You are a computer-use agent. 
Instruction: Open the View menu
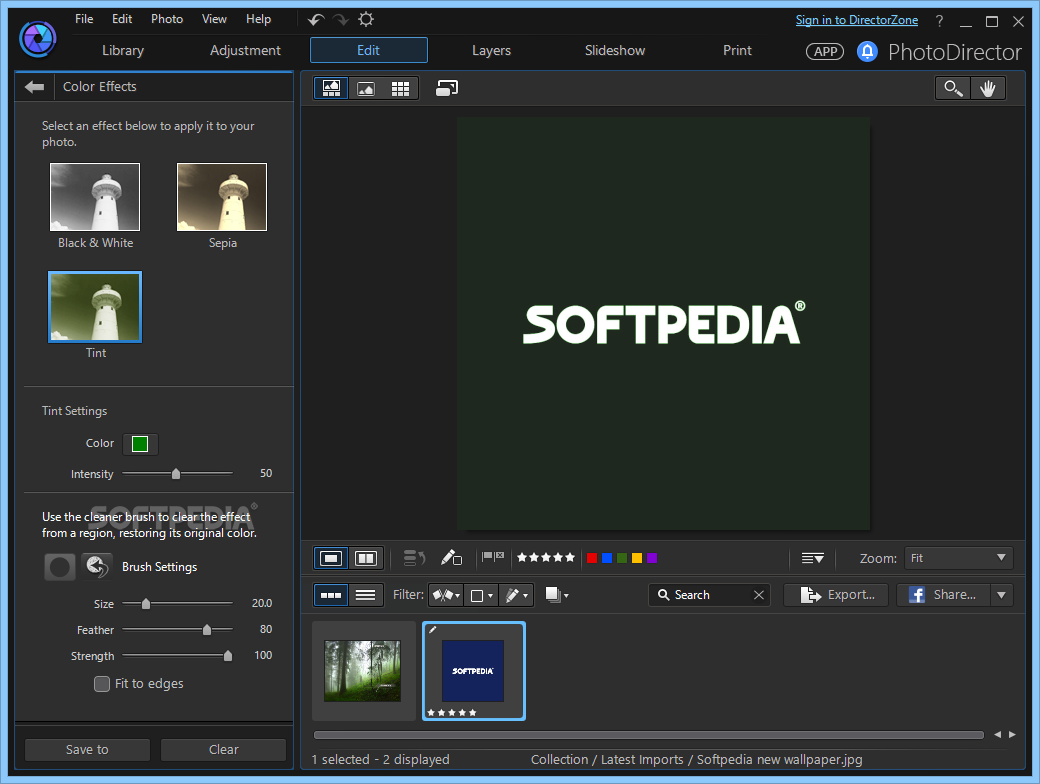pyautogui.click(x=214, y=19)
